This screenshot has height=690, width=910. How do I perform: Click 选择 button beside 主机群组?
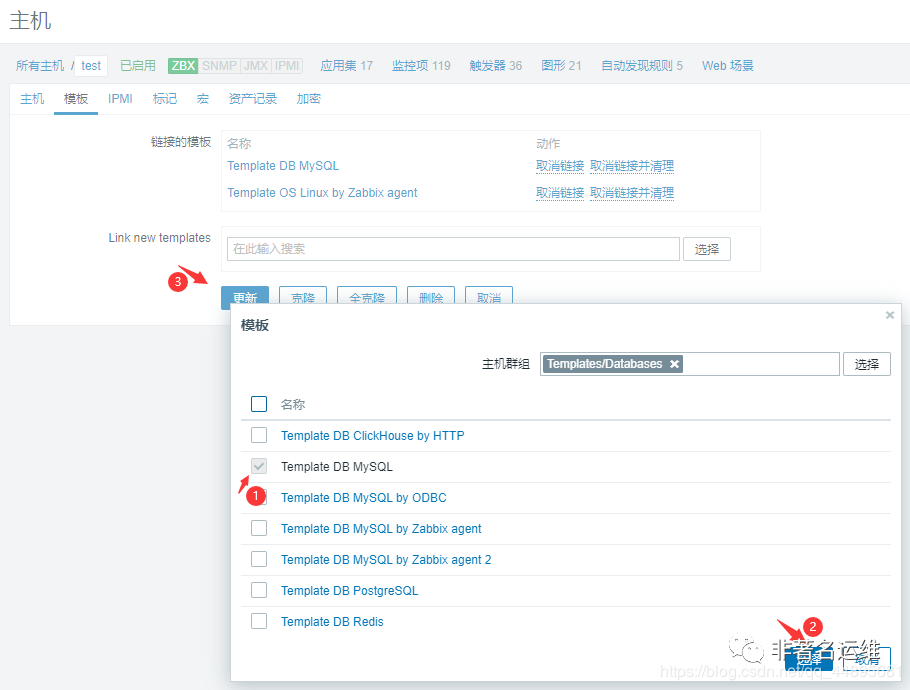(x=866, y=364)
